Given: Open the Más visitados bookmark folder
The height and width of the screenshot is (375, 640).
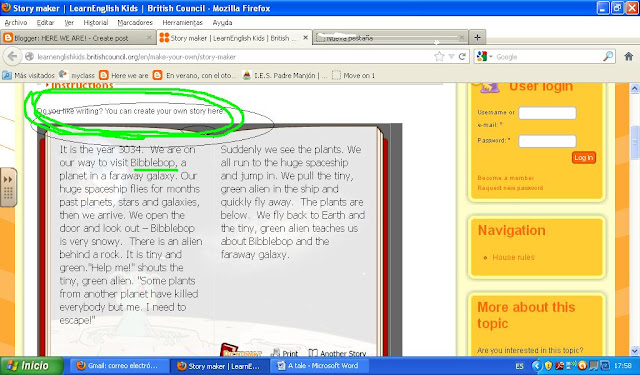Looking at the screenshot, I should pos(28,75).
